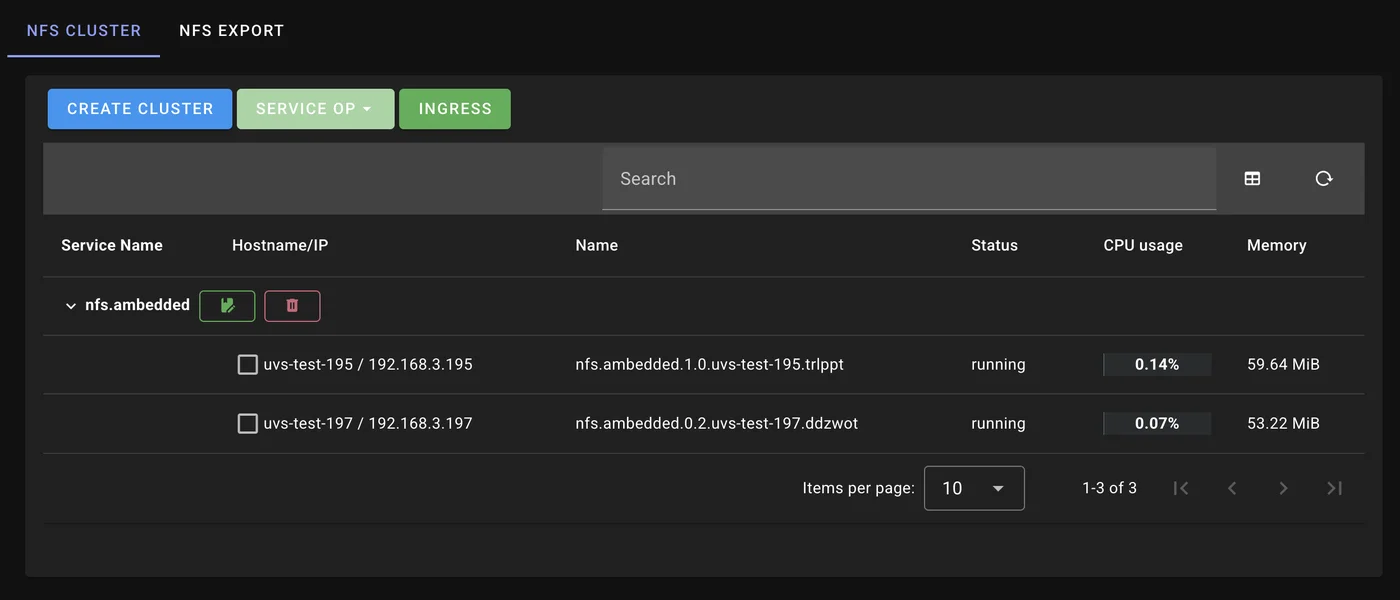Go to previous page of results
Viewport: 1400px width, 600px height.
1232,488
